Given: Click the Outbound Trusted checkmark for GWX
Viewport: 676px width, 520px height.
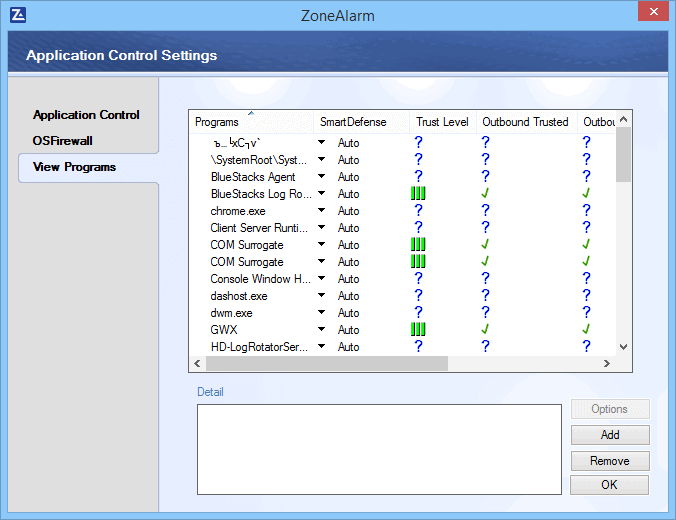Looking at the screenshot, I should [x=485, y=329].
